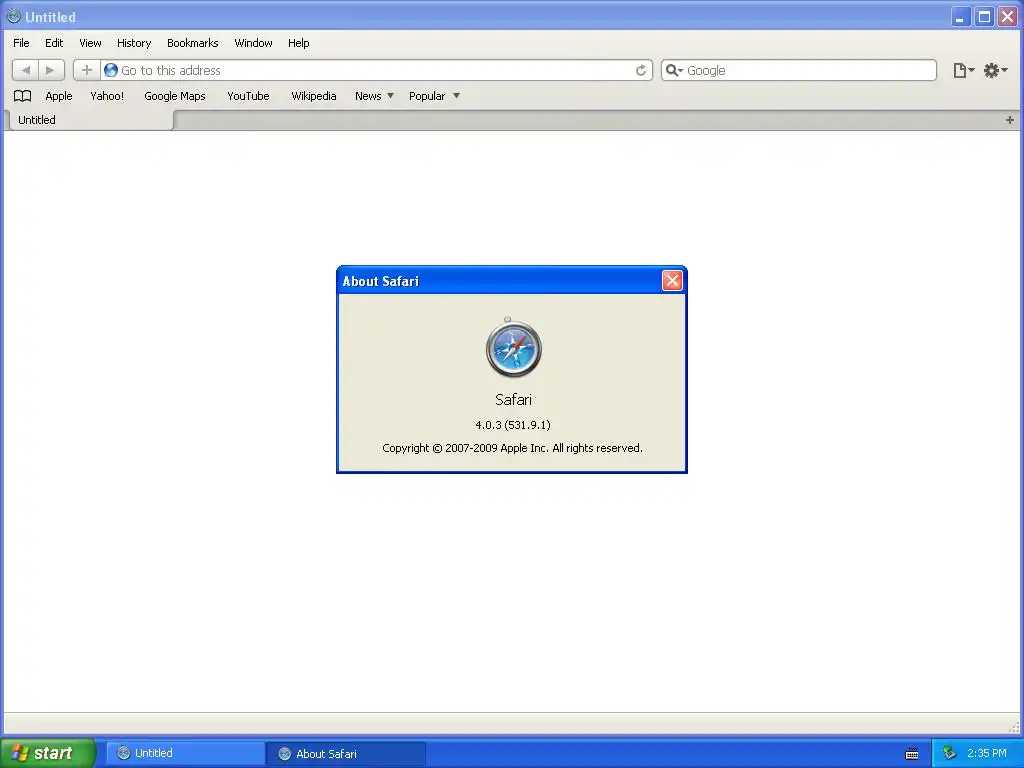Open the View menu
This screenshot has width=1024, height=768.
click(x=90, y=43)
